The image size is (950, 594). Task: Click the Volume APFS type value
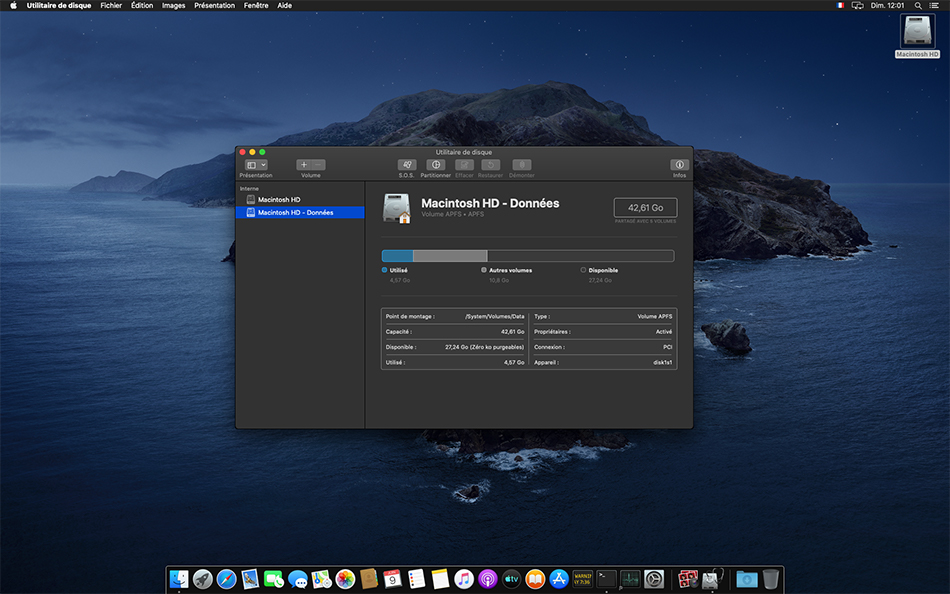(x=654, y=316)
